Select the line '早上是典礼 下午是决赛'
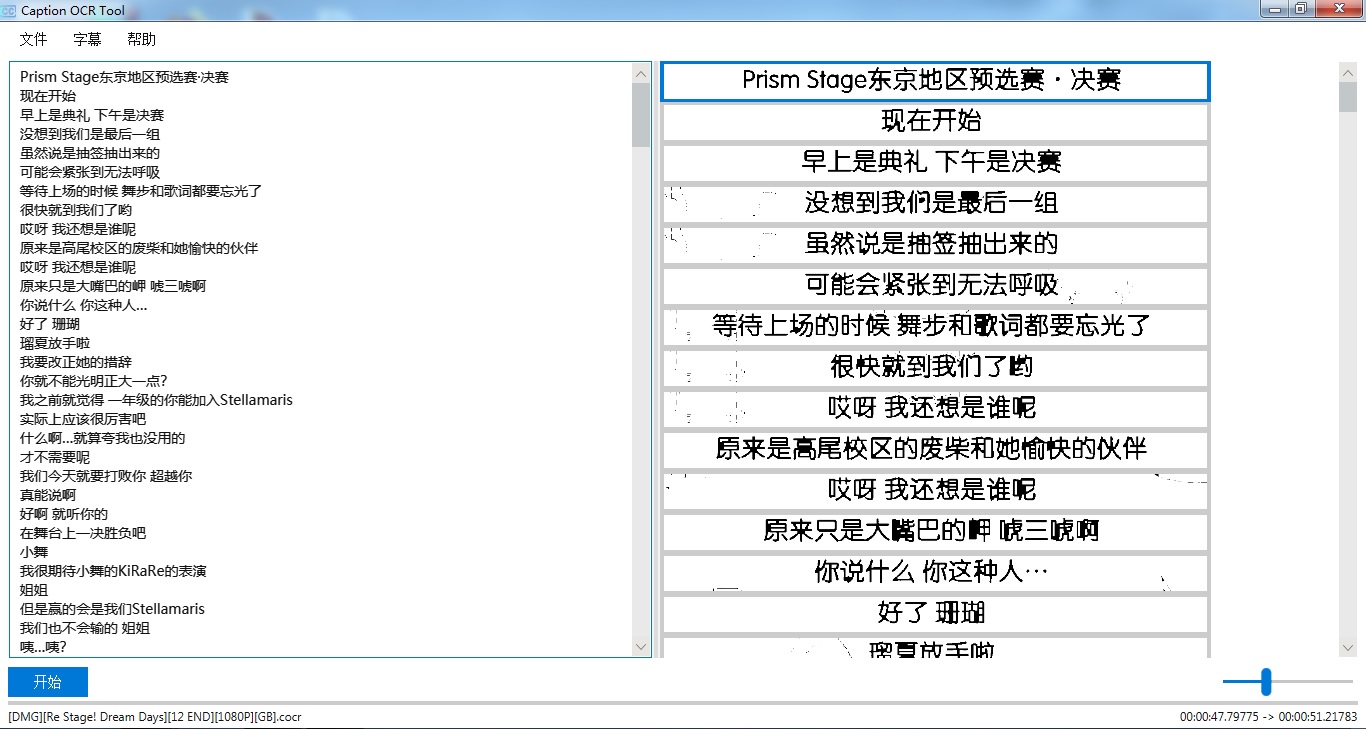 click(92, 115)
